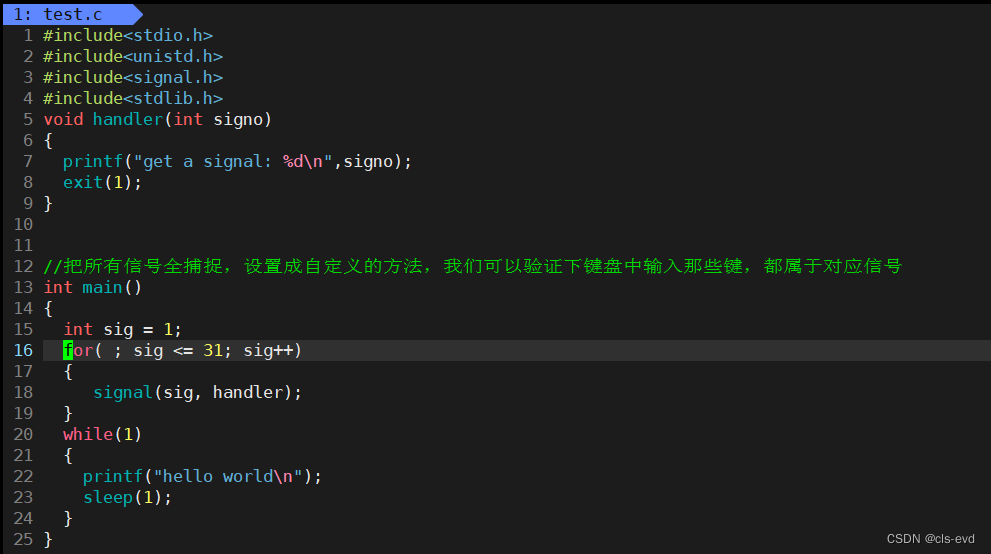The height and width of the screenshot is (554, 991).
Task: Click on the stdio.h include line
Action: click(128, 35)
